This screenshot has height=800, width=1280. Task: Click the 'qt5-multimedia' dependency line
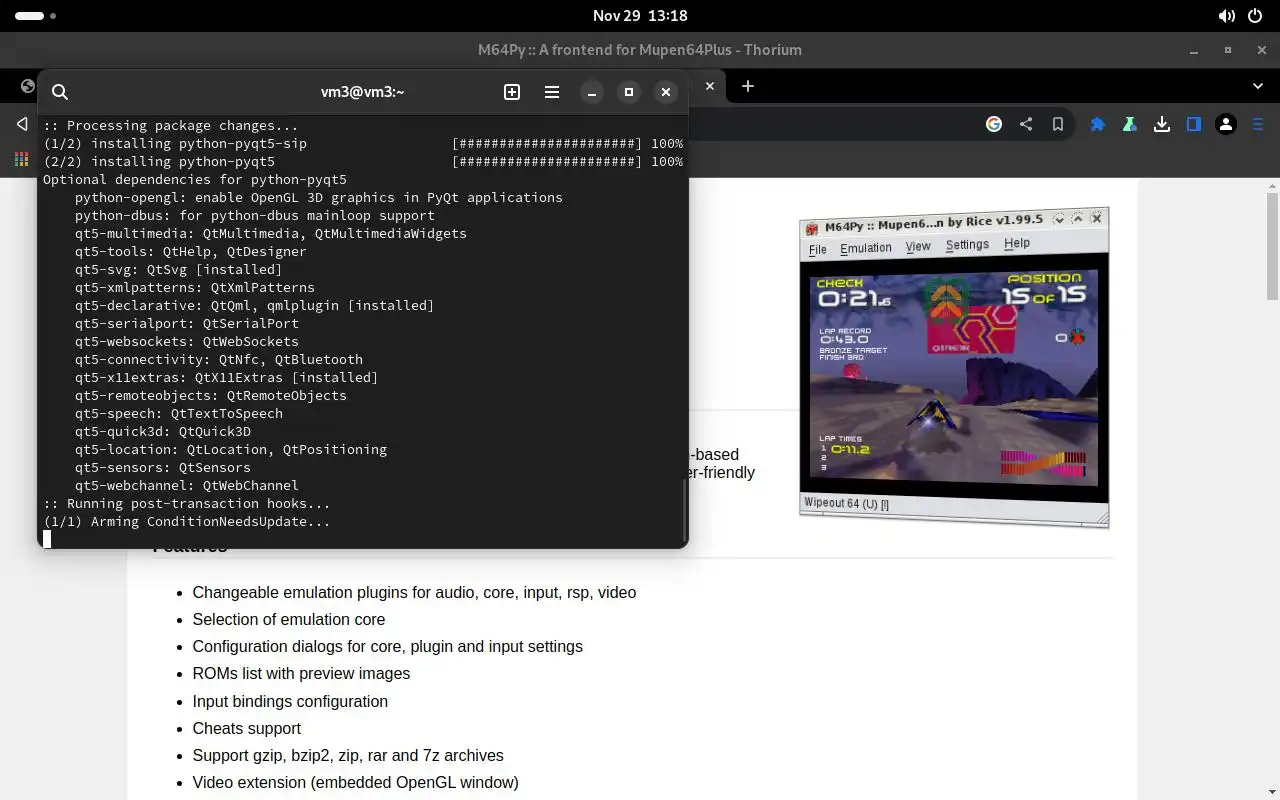271,233
